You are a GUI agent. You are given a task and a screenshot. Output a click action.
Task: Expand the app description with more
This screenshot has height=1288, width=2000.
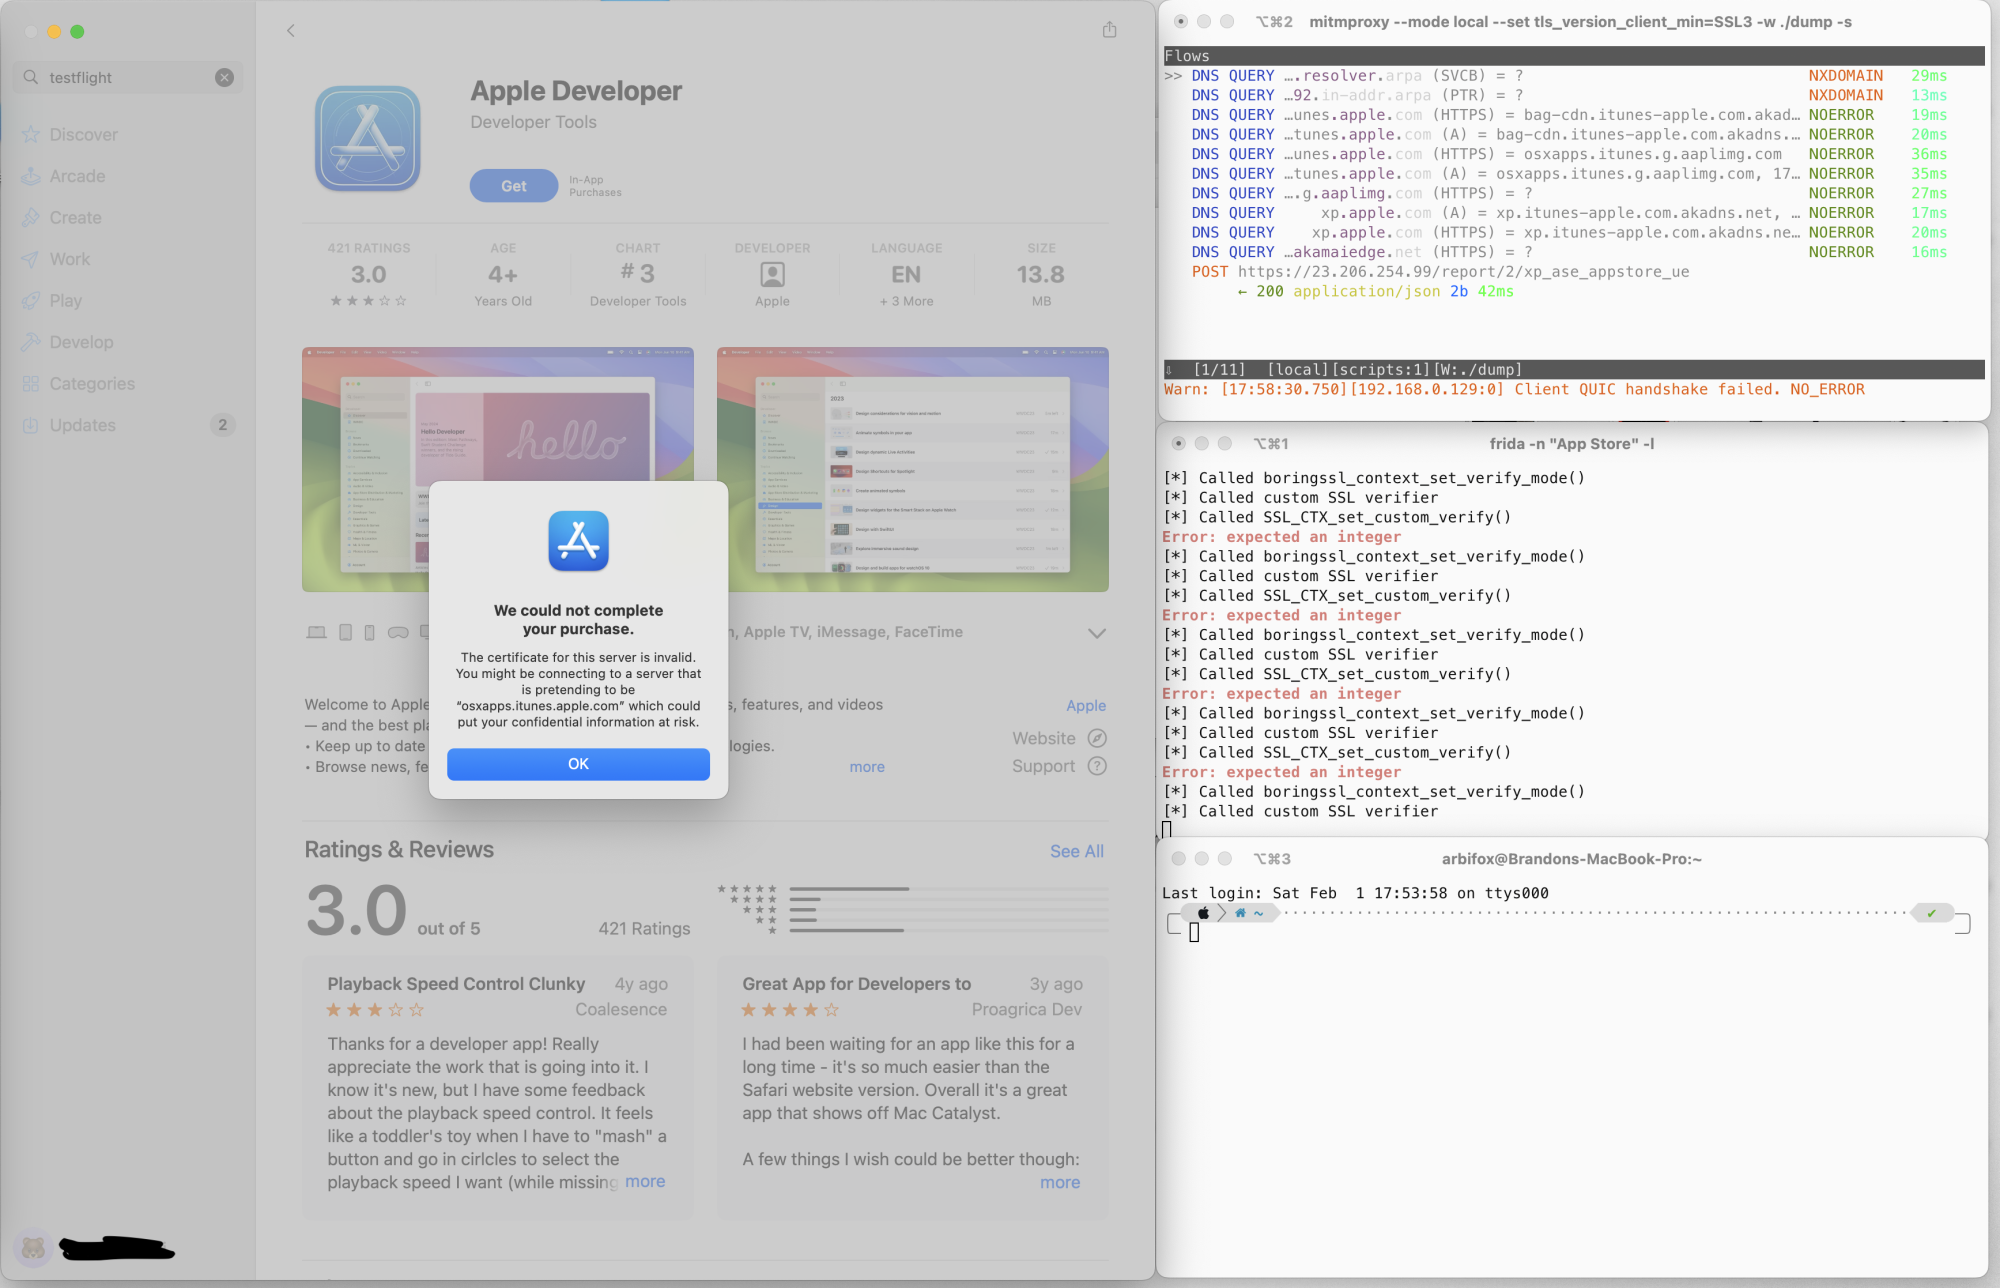point(866,767)
